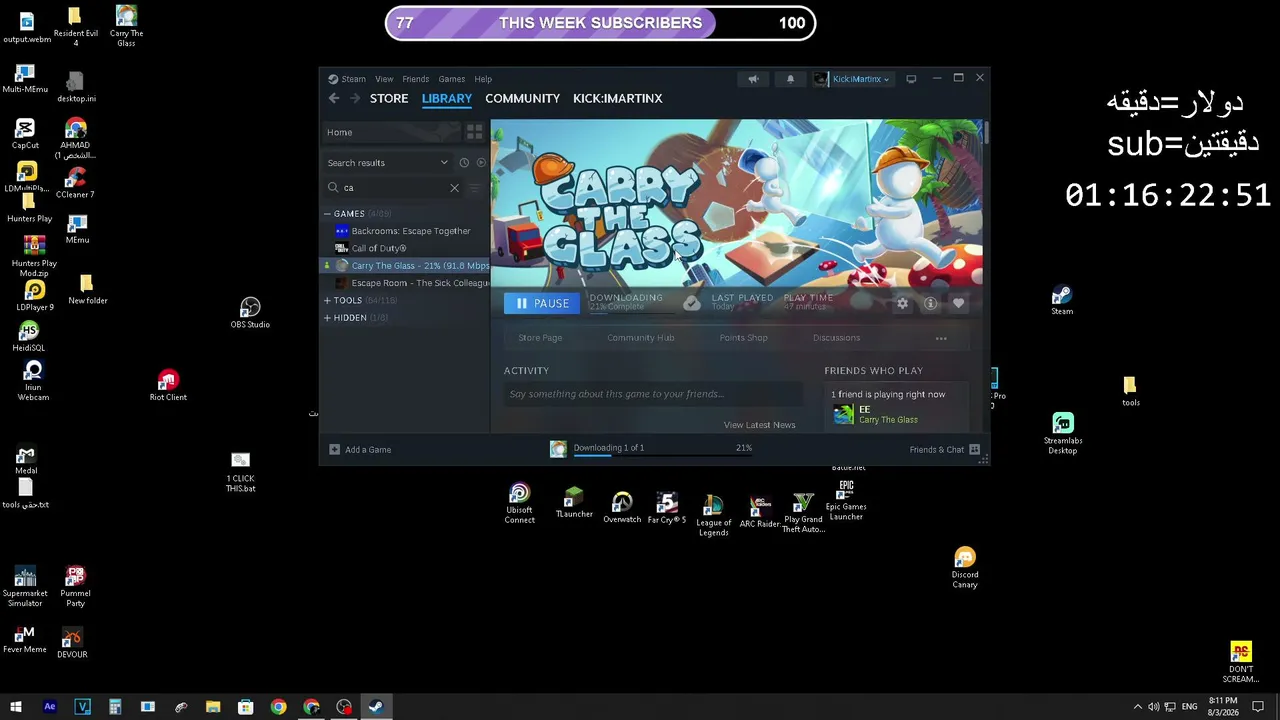The image size is (1280, 720).
Task: Check Carry The Glass cloud save status
Action: point(692,303)
